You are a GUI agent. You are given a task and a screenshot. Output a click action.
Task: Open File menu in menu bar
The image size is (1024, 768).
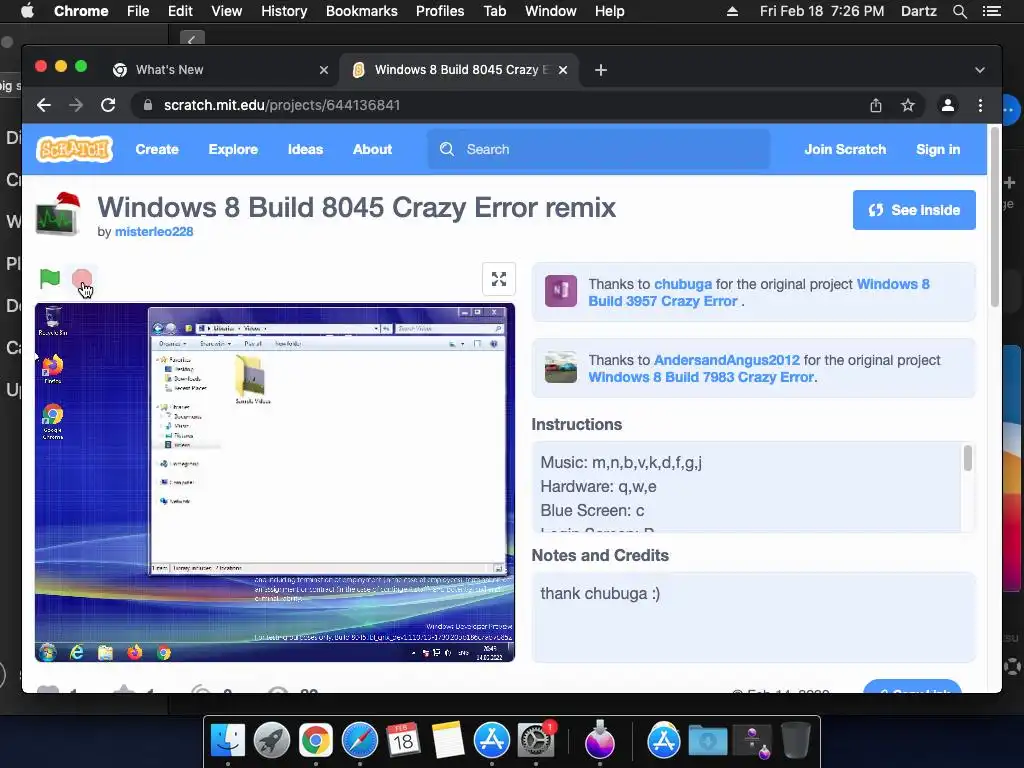(138, 11)
